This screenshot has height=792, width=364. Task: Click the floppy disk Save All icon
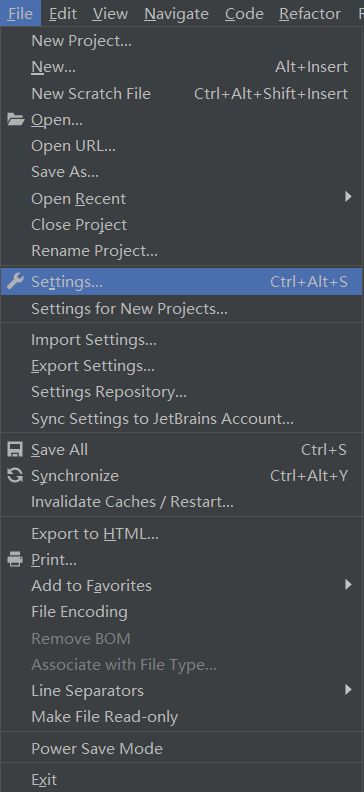(x=15, y=449)
